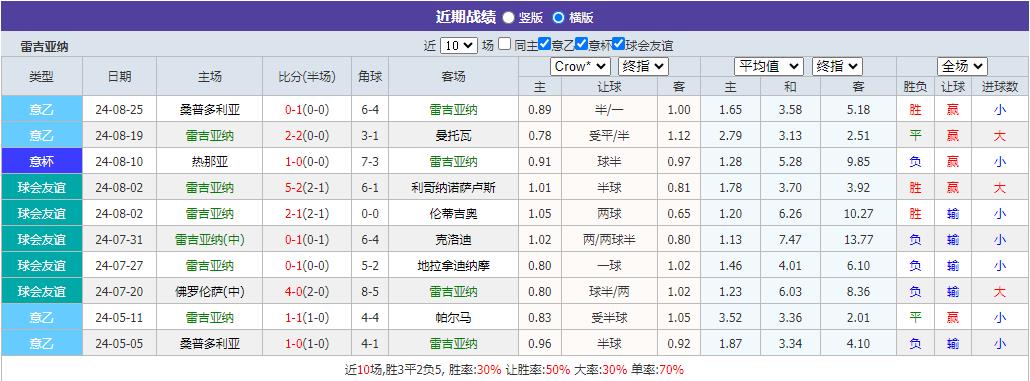Uncheck the 意杯 filter checkbox

(x=581, y=45)
